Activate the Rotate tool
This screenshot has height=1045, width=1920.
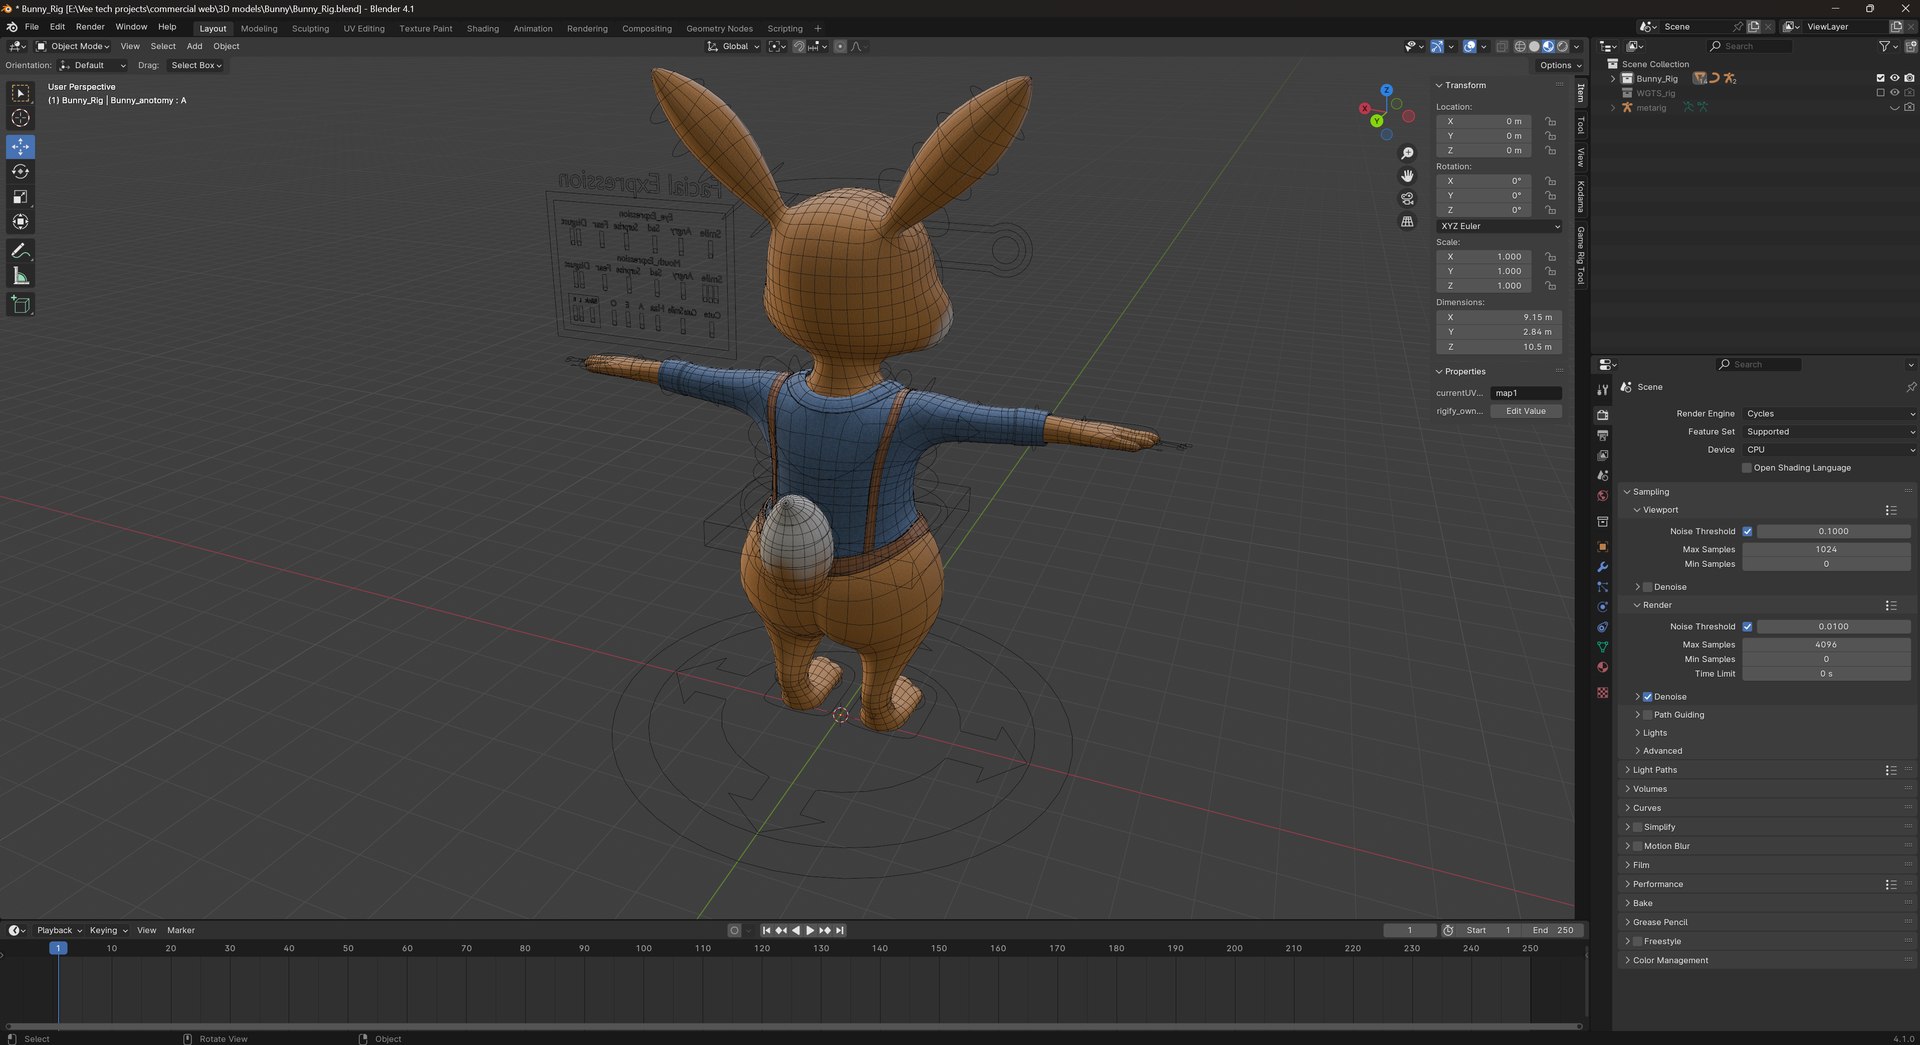20,172
